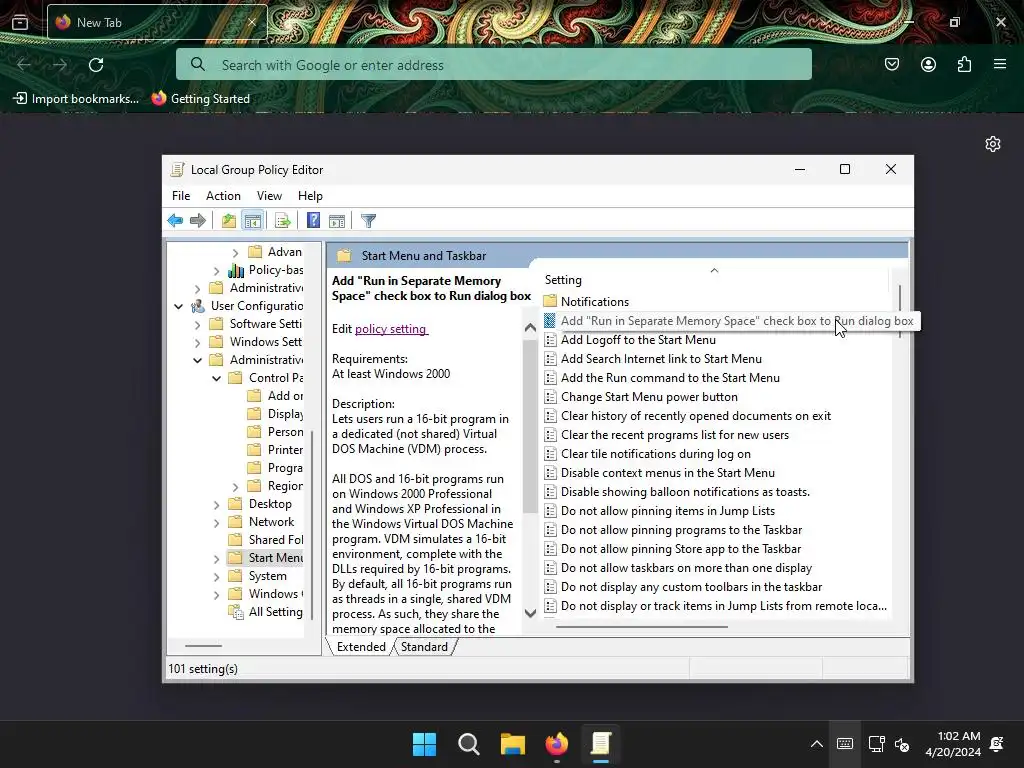Select Disable context menus in the Start Menu

pos(667,472)
